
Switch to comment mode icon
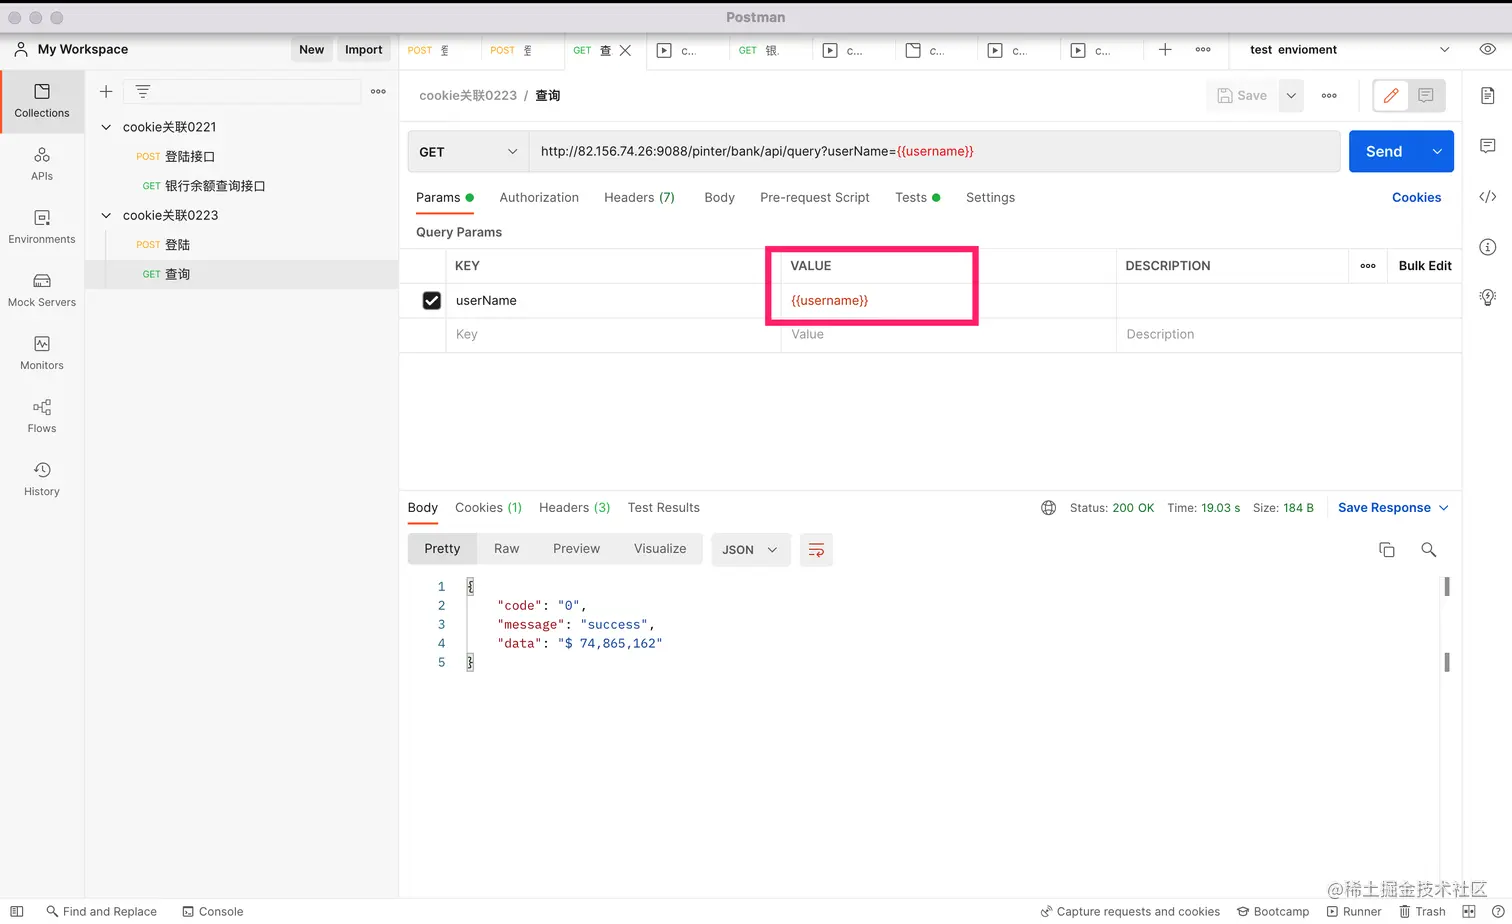pyautogui.click(x=1426, y=95)
